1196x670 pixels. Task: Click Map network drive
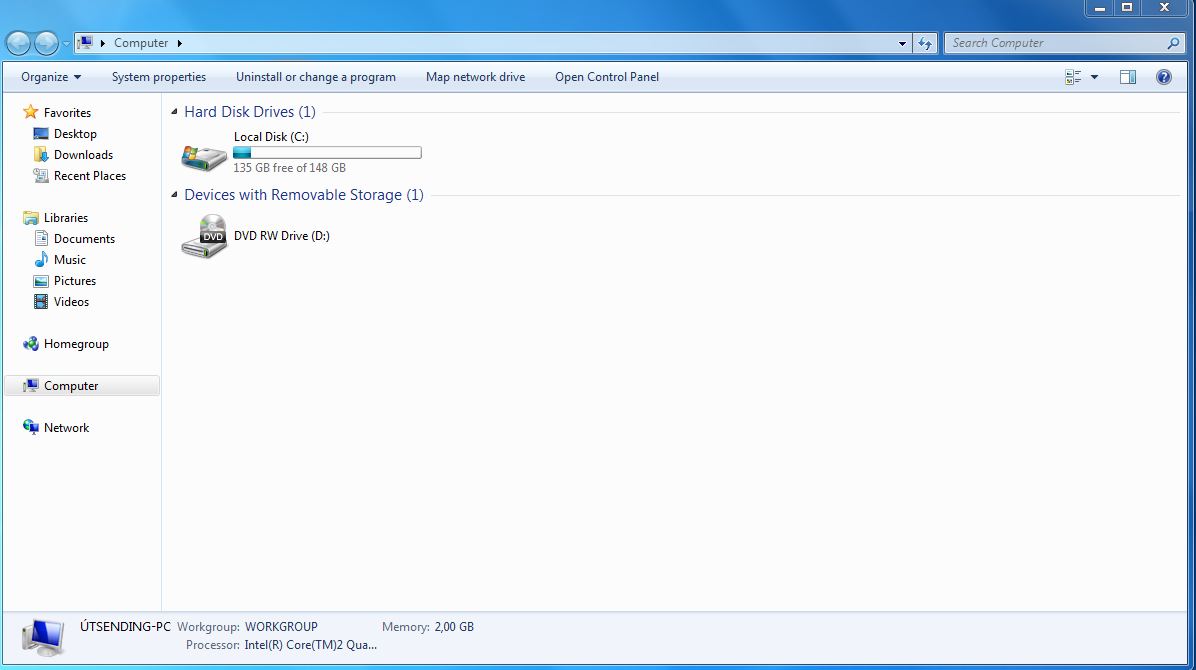click(475, 76)
